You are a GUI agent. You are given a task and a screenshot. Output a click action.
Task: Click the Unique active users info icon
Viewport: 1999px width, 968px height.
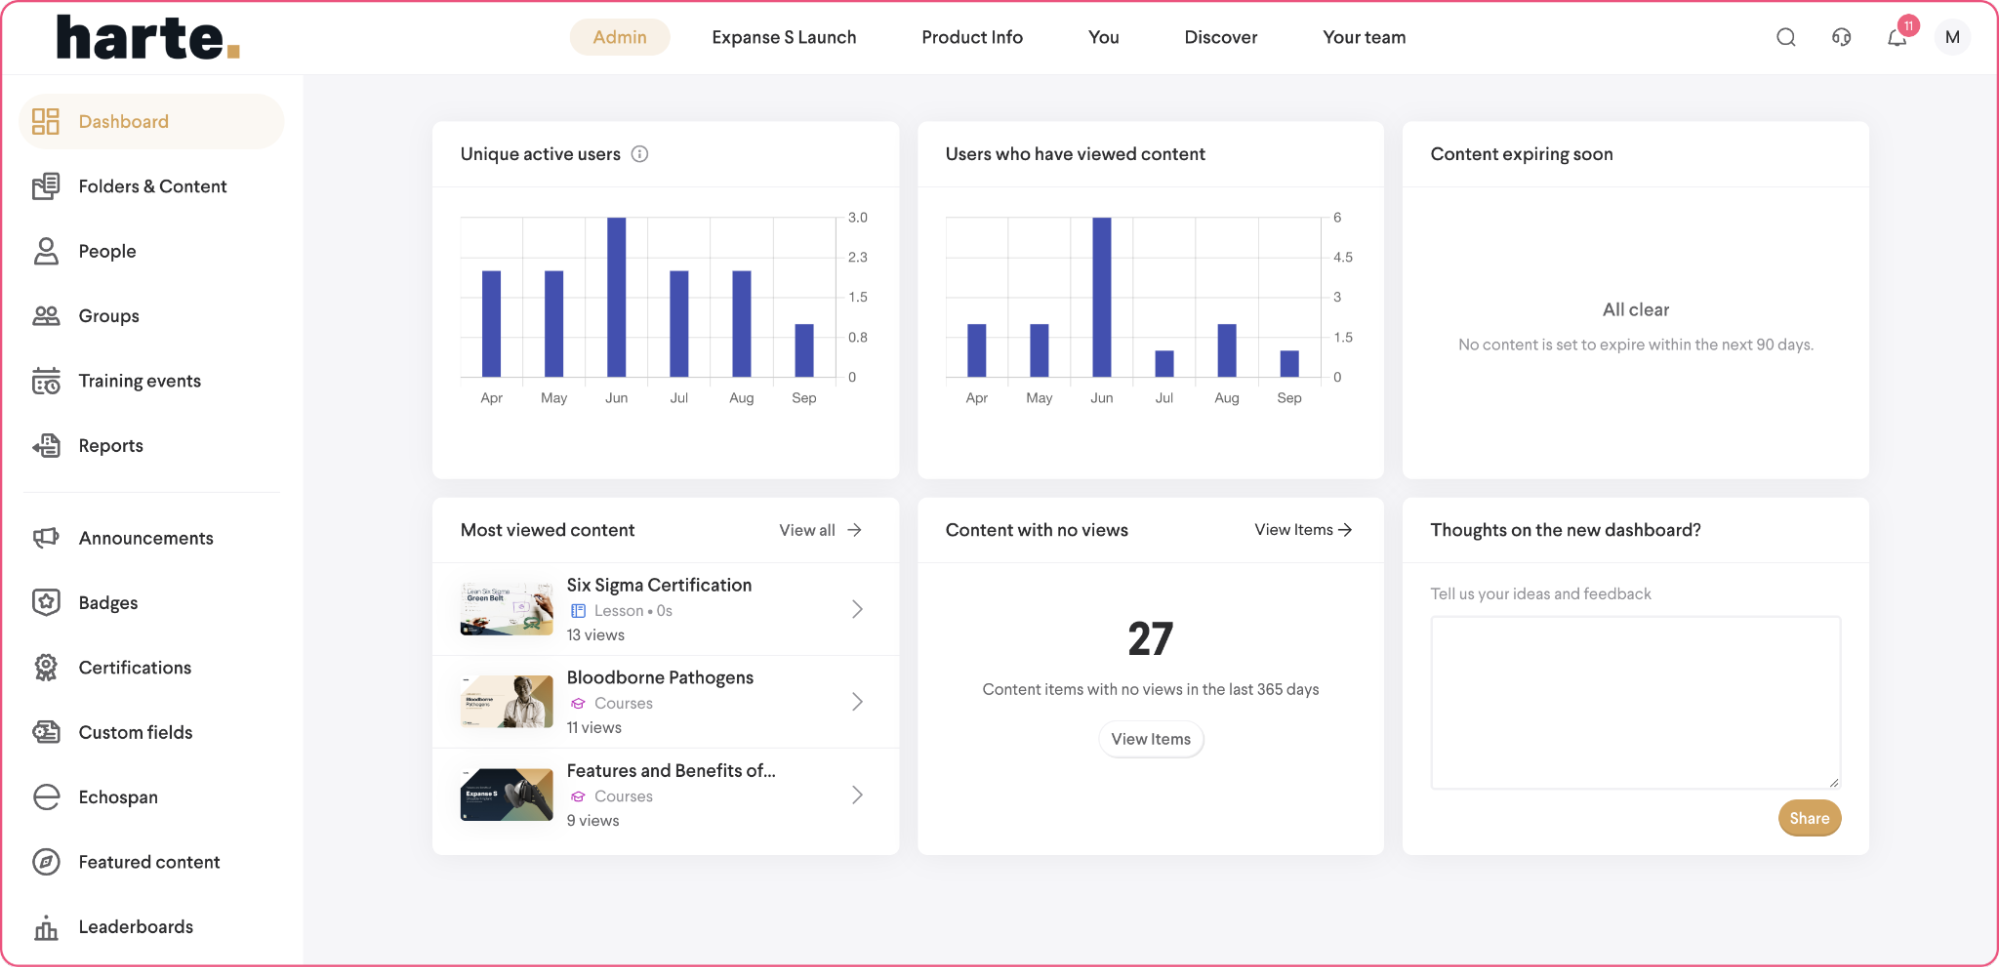[x=640, y=154]
